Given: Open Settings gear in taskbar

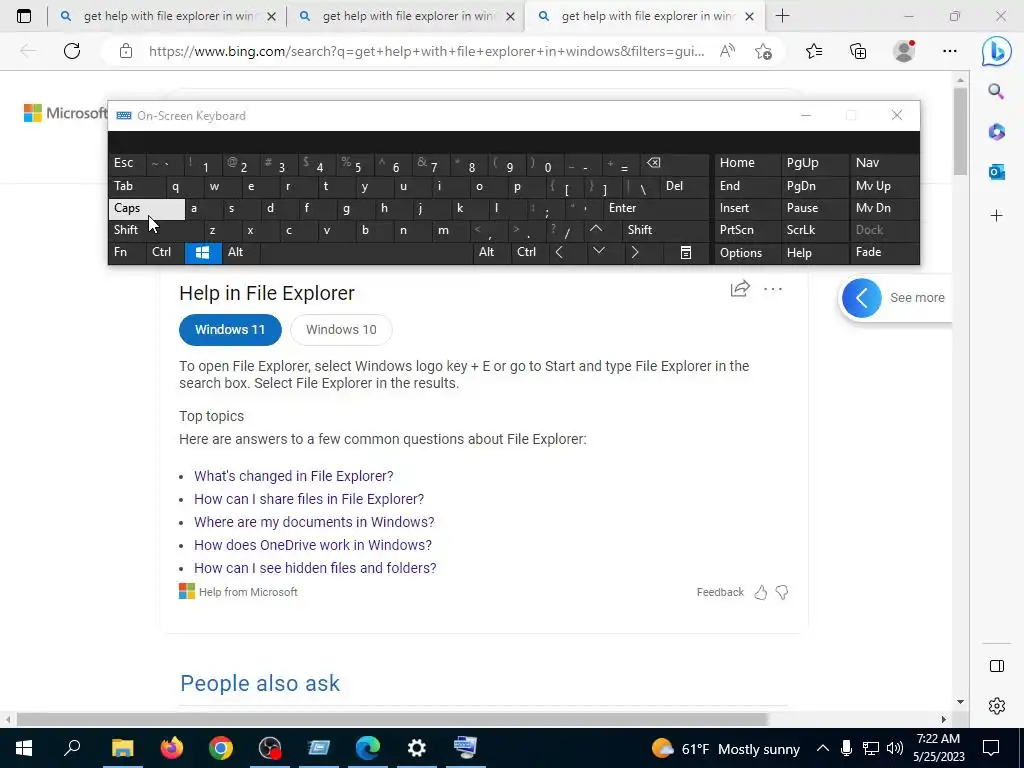Looking at the screenshot, I should point(417,748).
